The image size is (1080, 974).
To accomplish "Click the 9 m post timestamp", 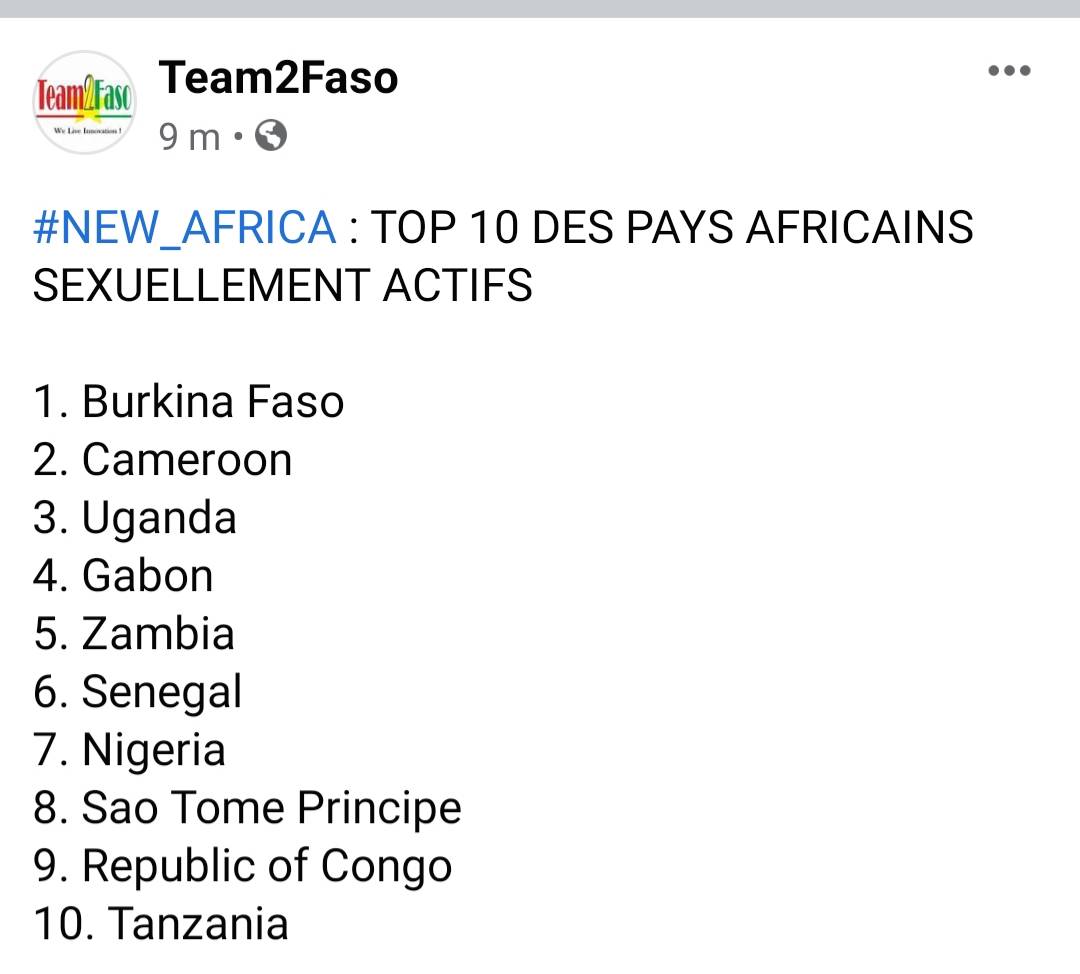I will (189, 136).
